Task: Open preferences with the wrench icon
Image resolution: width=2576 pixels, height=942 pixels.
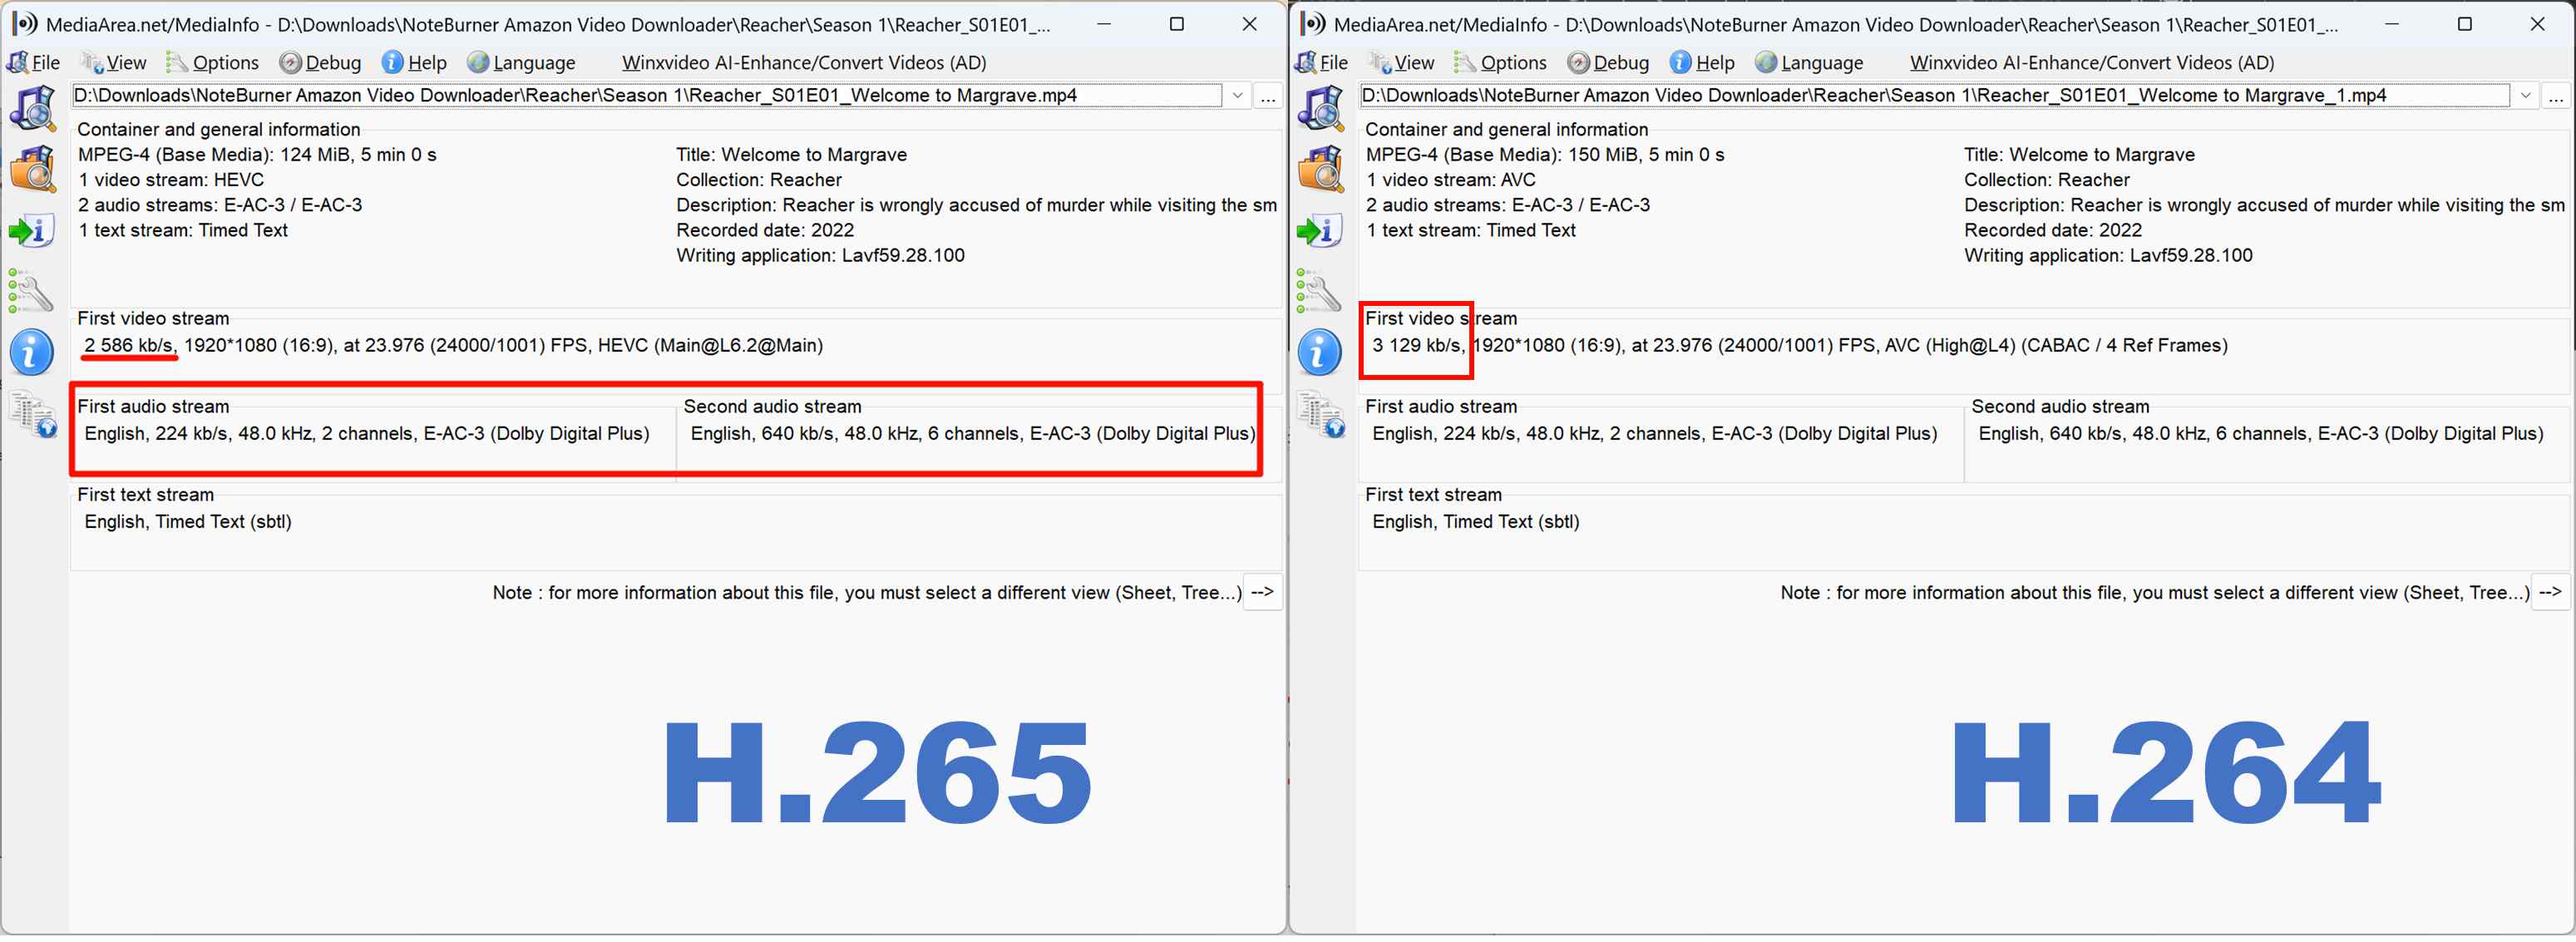Action: pos(33,293)
